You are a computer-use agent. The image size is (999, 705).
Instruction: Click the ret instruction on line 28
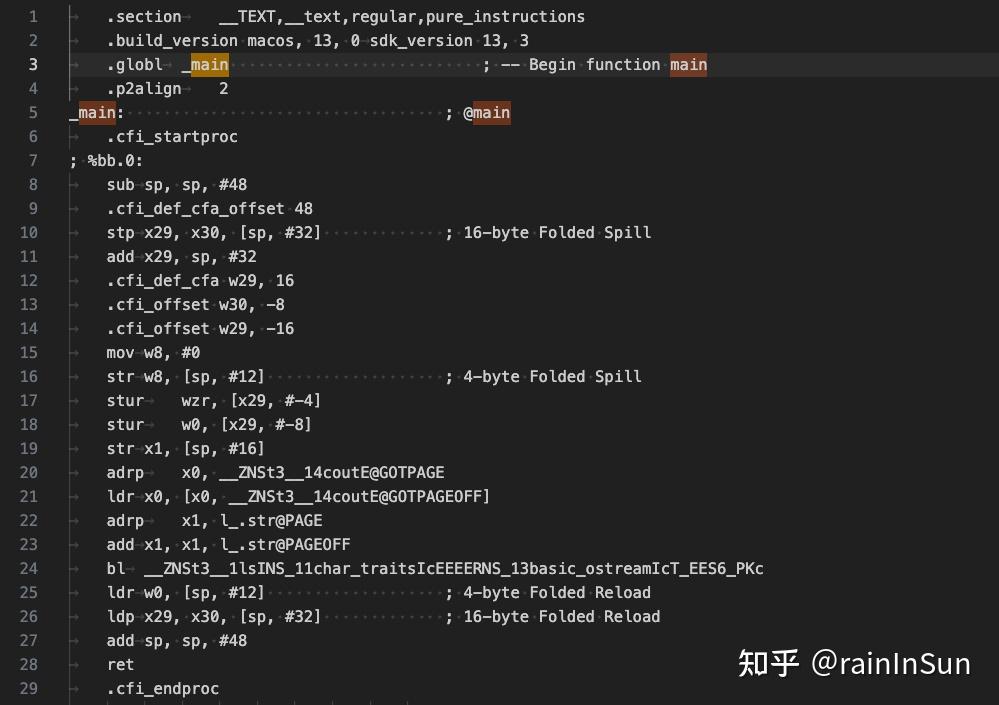coord(120,665)
